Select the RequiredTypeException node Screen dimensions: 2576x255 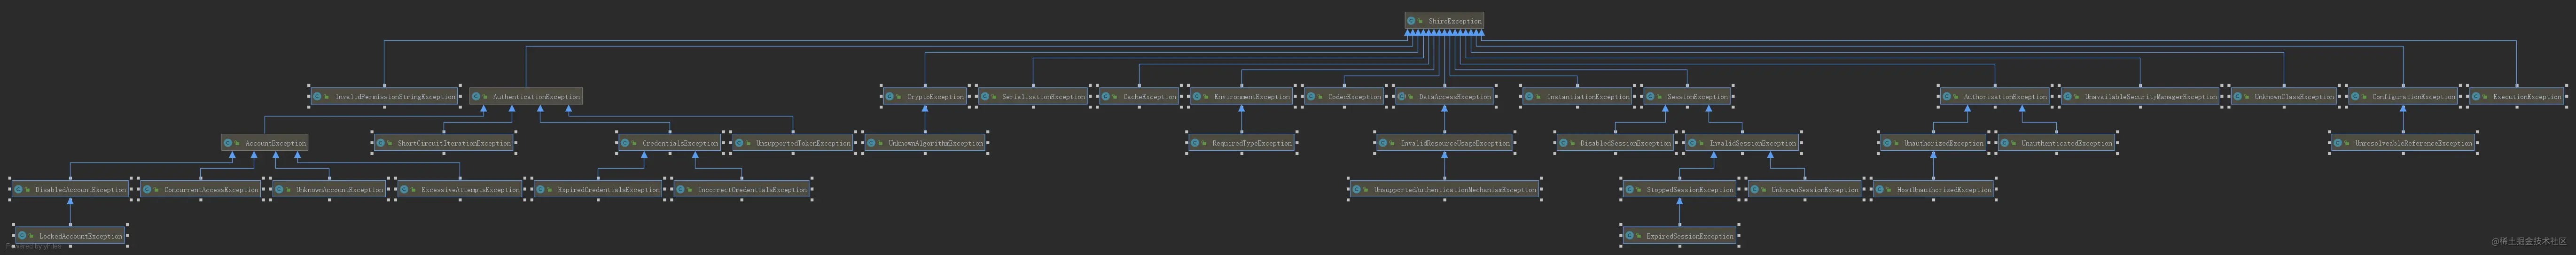click(x=1242, y=143)
